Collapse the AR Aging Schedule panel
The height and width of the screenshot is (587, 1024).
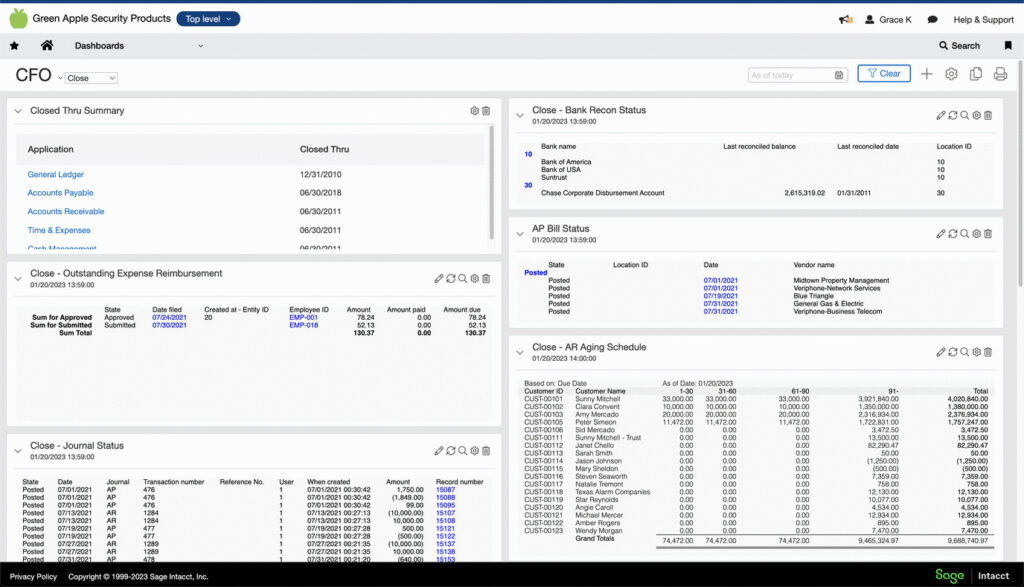(520, 352)
